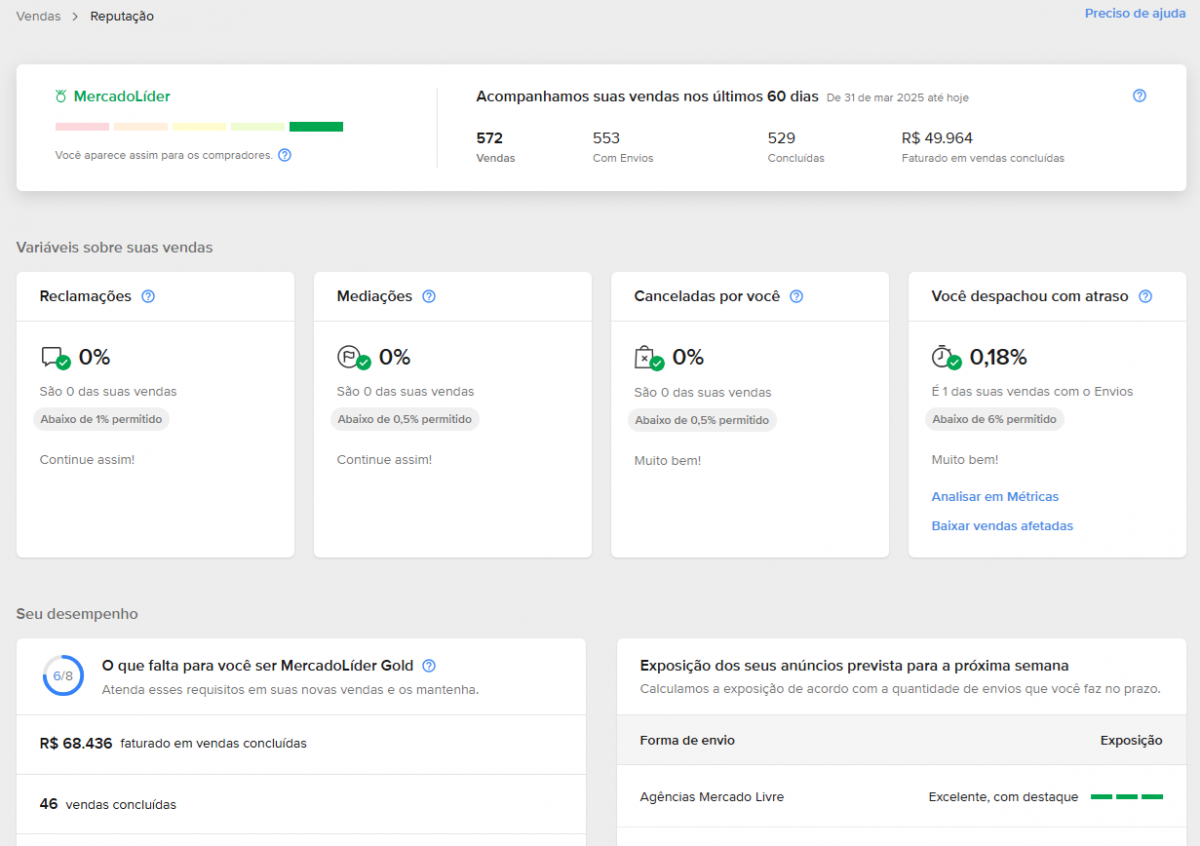Click the Mediações flag icon
Image resolution: width=1200 pixels, height=846 pixels.
[352, 358]
